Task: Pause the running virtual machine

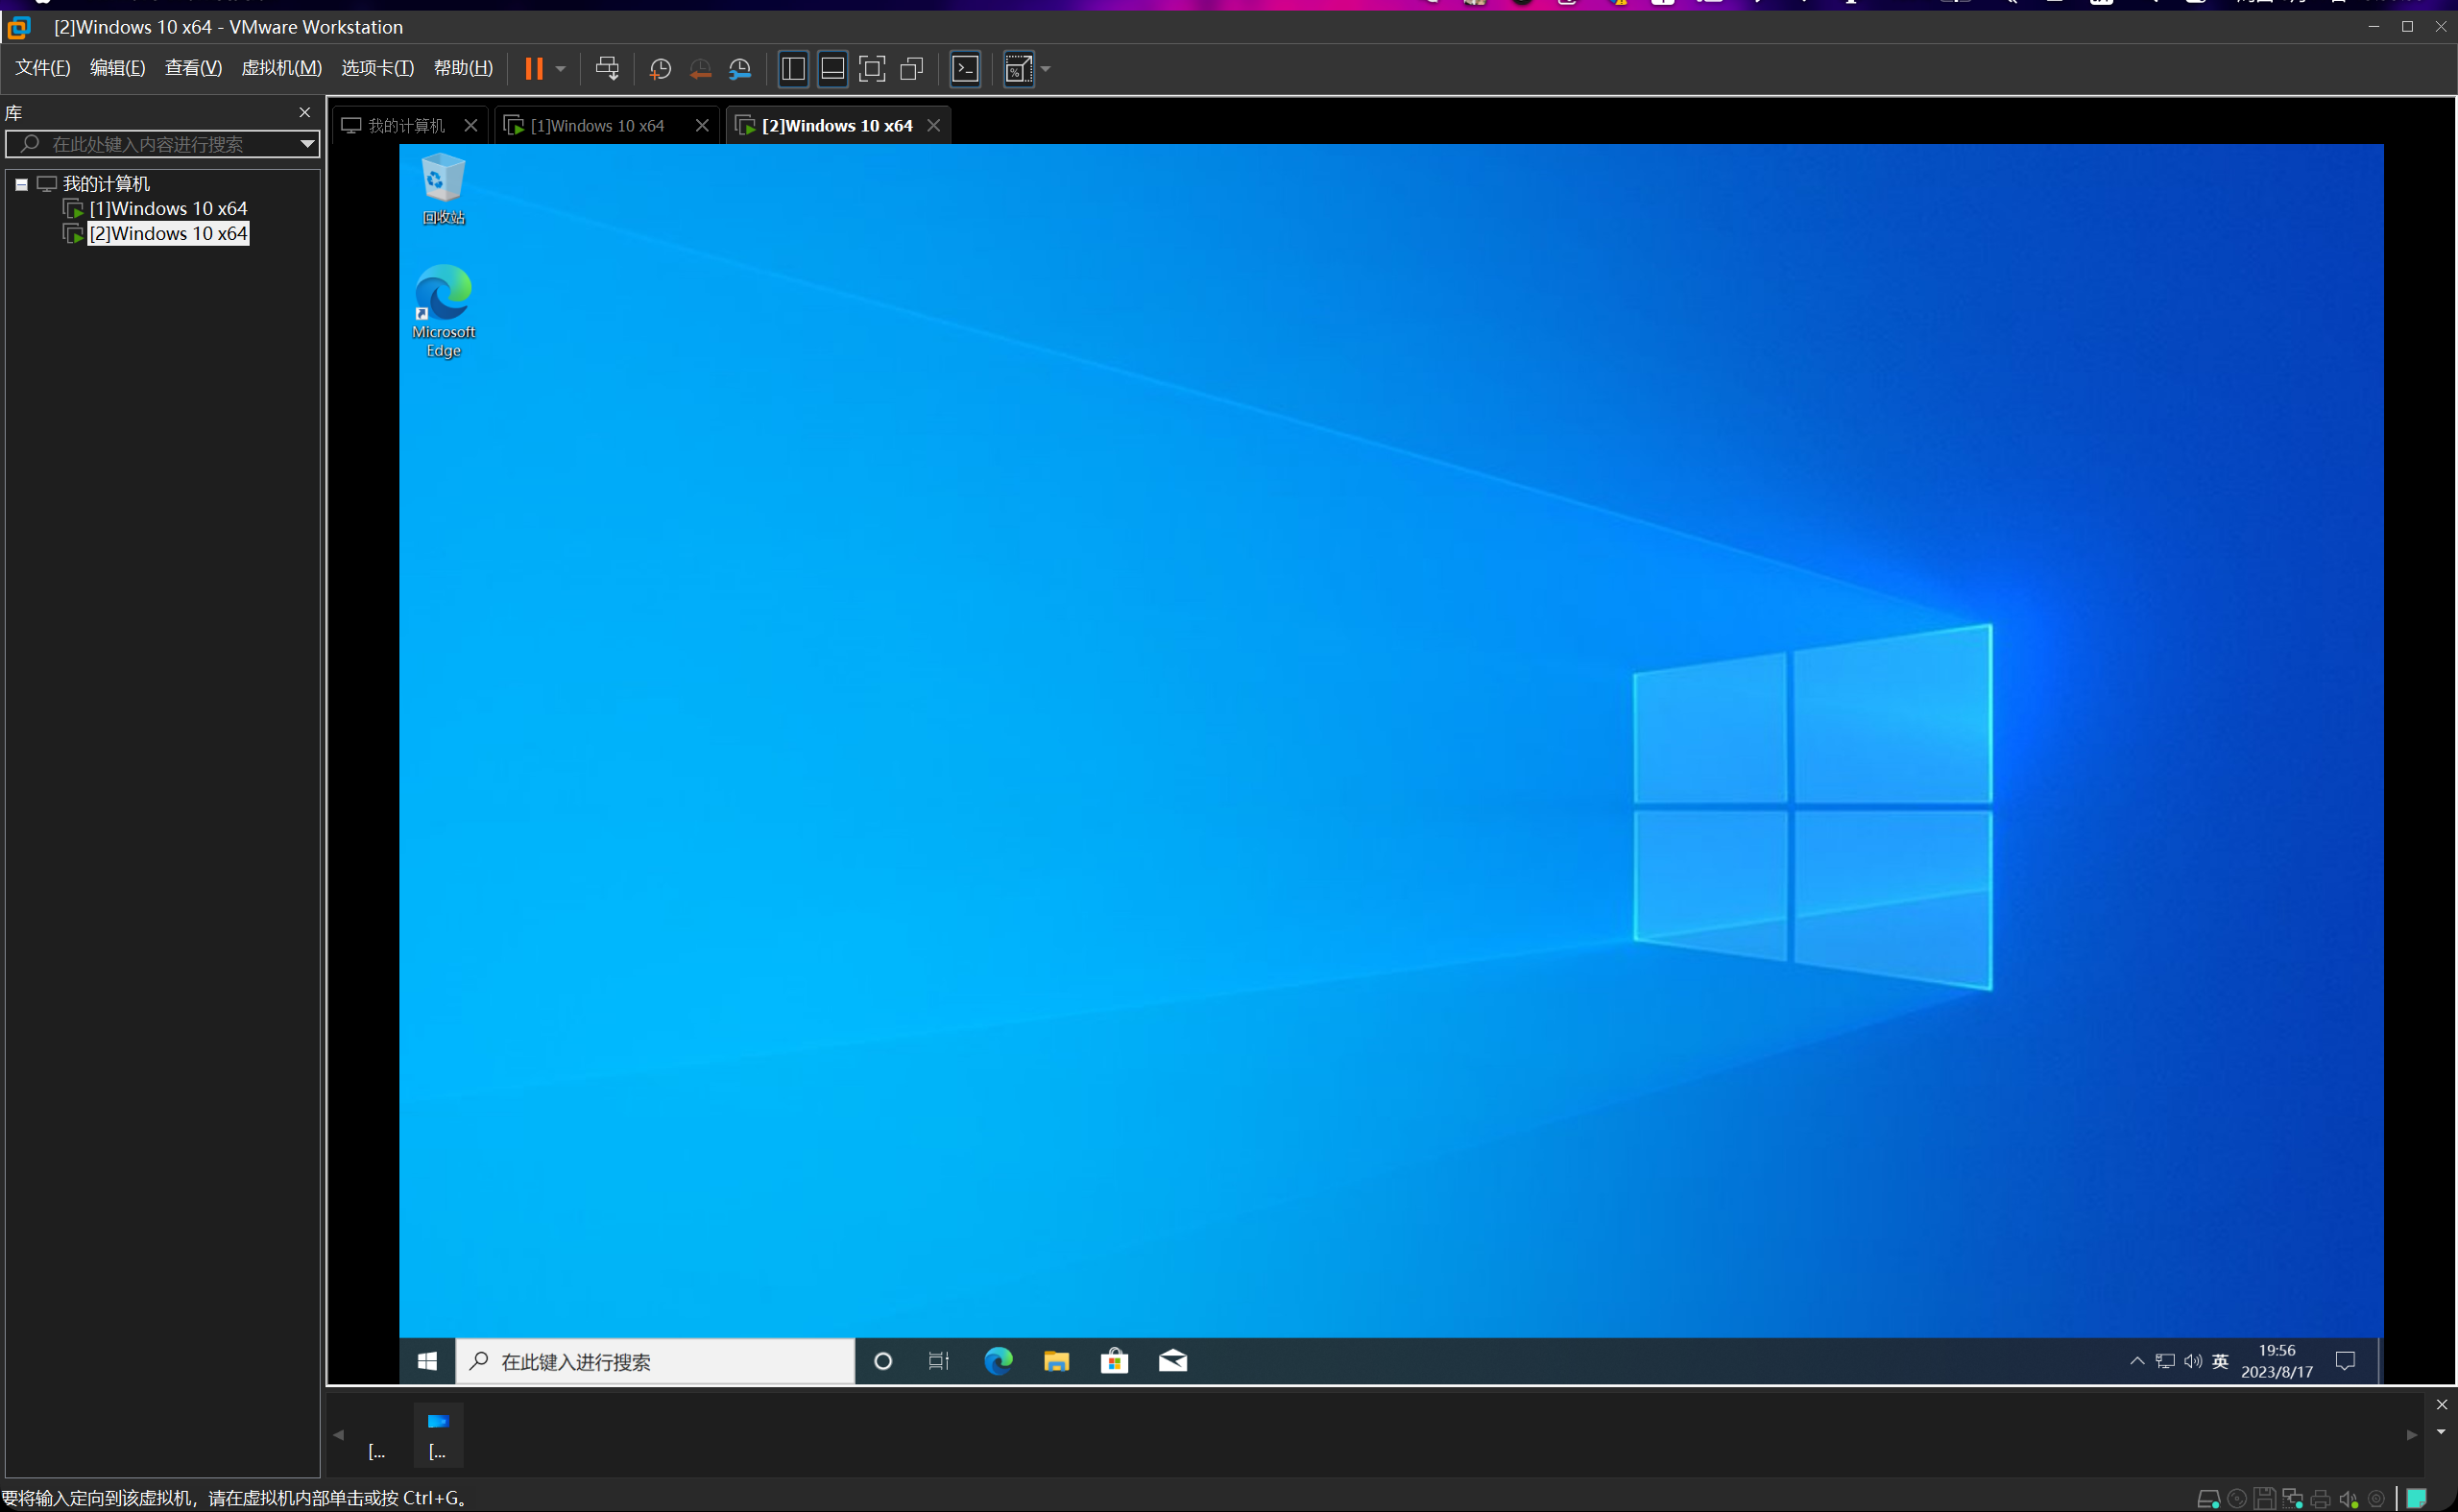Action: tap(534, 69)
